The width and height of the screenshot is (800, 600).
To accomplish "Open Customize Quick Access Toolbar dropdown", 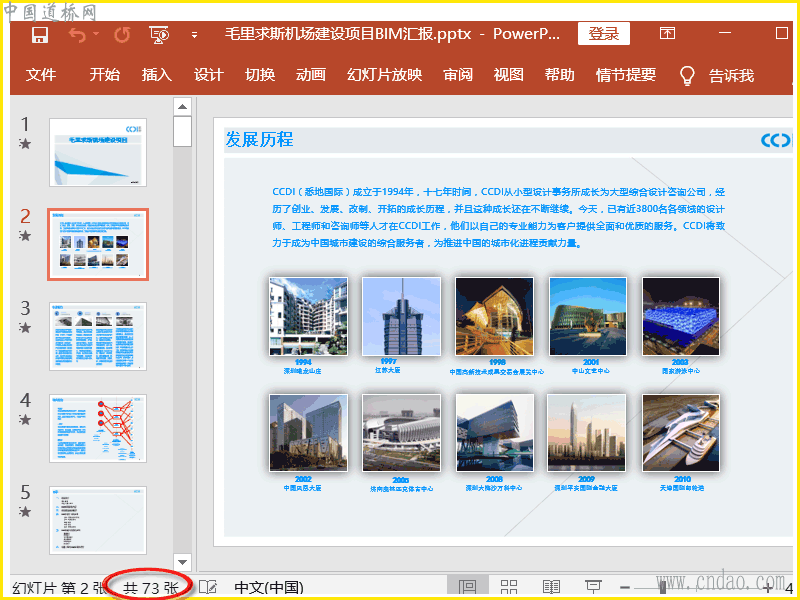I will [x=194, y=35].
